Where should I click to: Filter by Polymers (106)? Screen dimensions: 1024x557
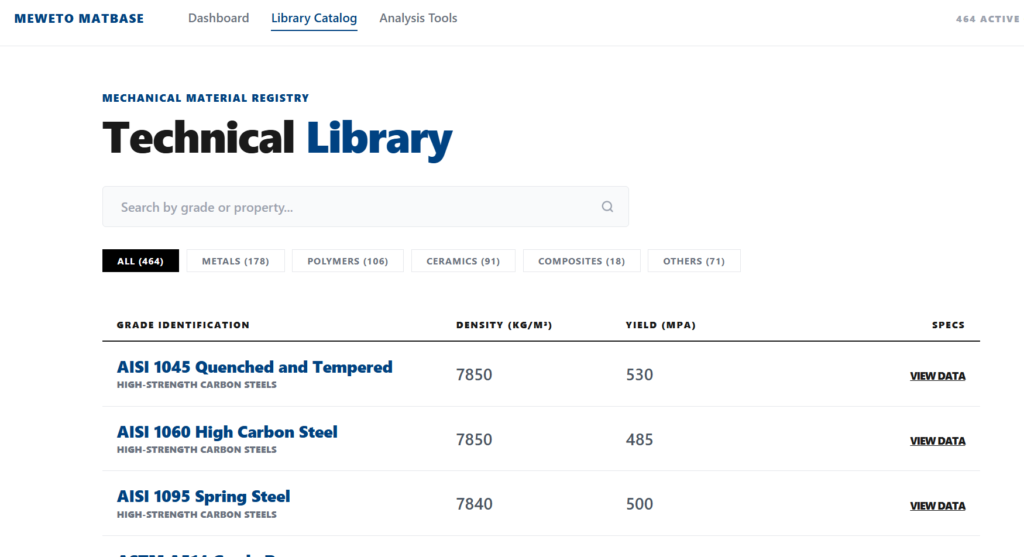coord(347,261)
